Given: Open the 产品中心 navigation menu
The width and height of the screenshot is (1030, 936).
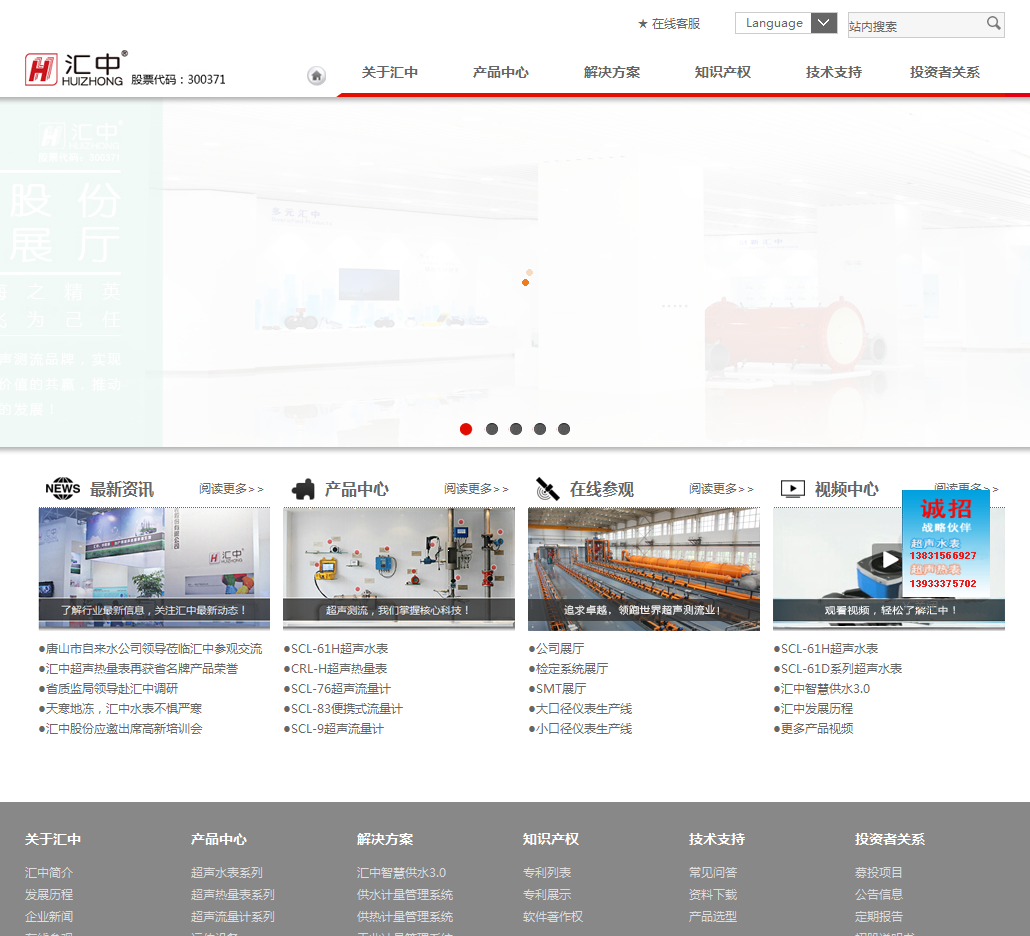Looking at the screenshot, I should pyautogui.click(x=501, y=72).
